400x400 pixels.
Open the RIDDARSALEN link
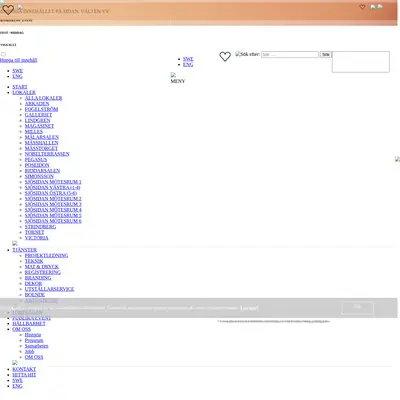[x=42, y=171]
